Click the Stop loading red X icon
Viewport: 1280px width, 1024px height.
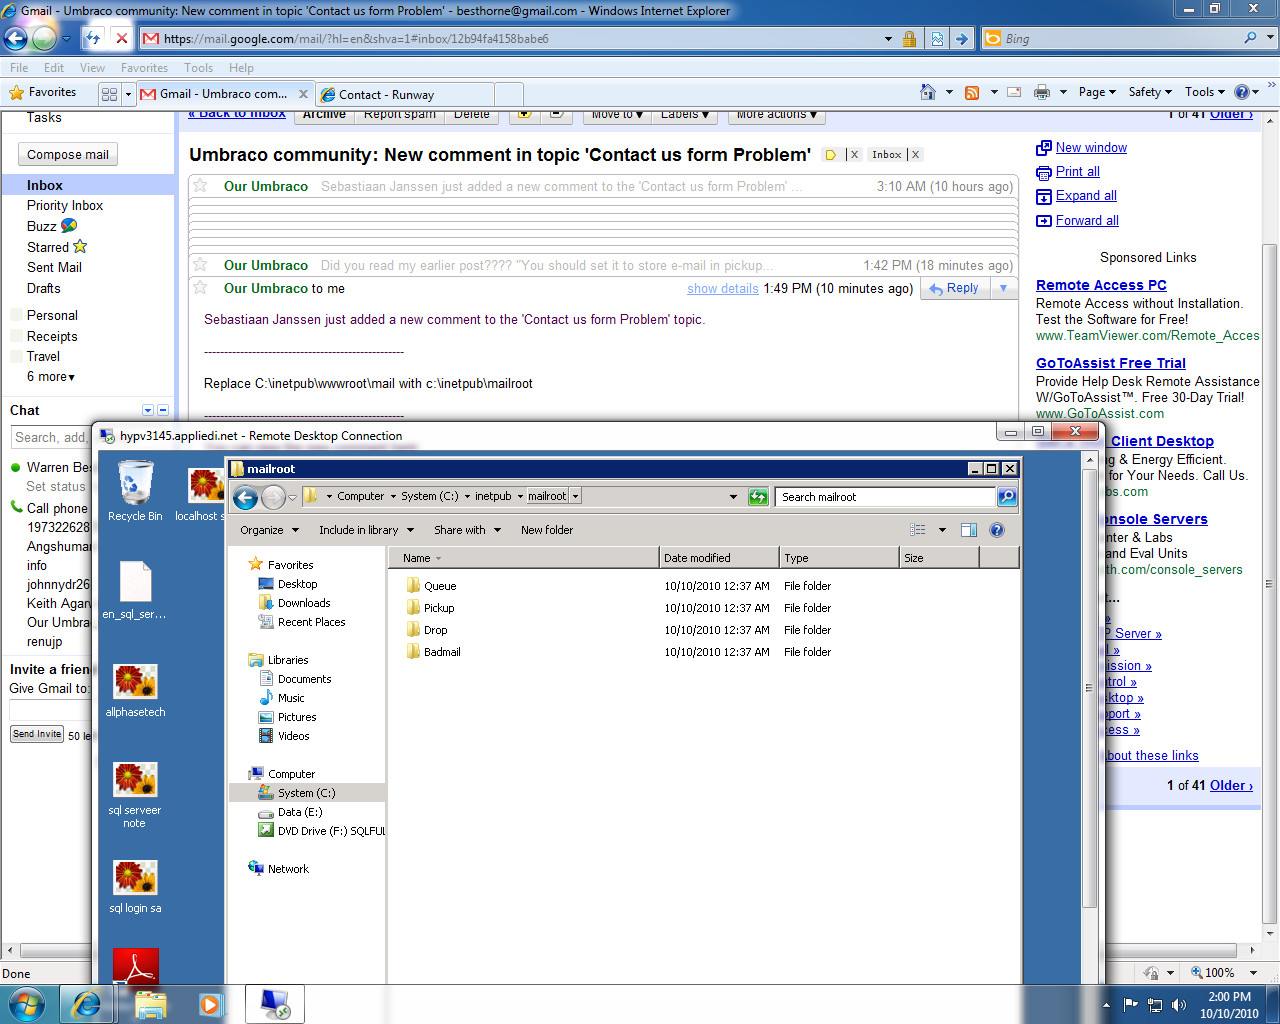coord(122,38)
